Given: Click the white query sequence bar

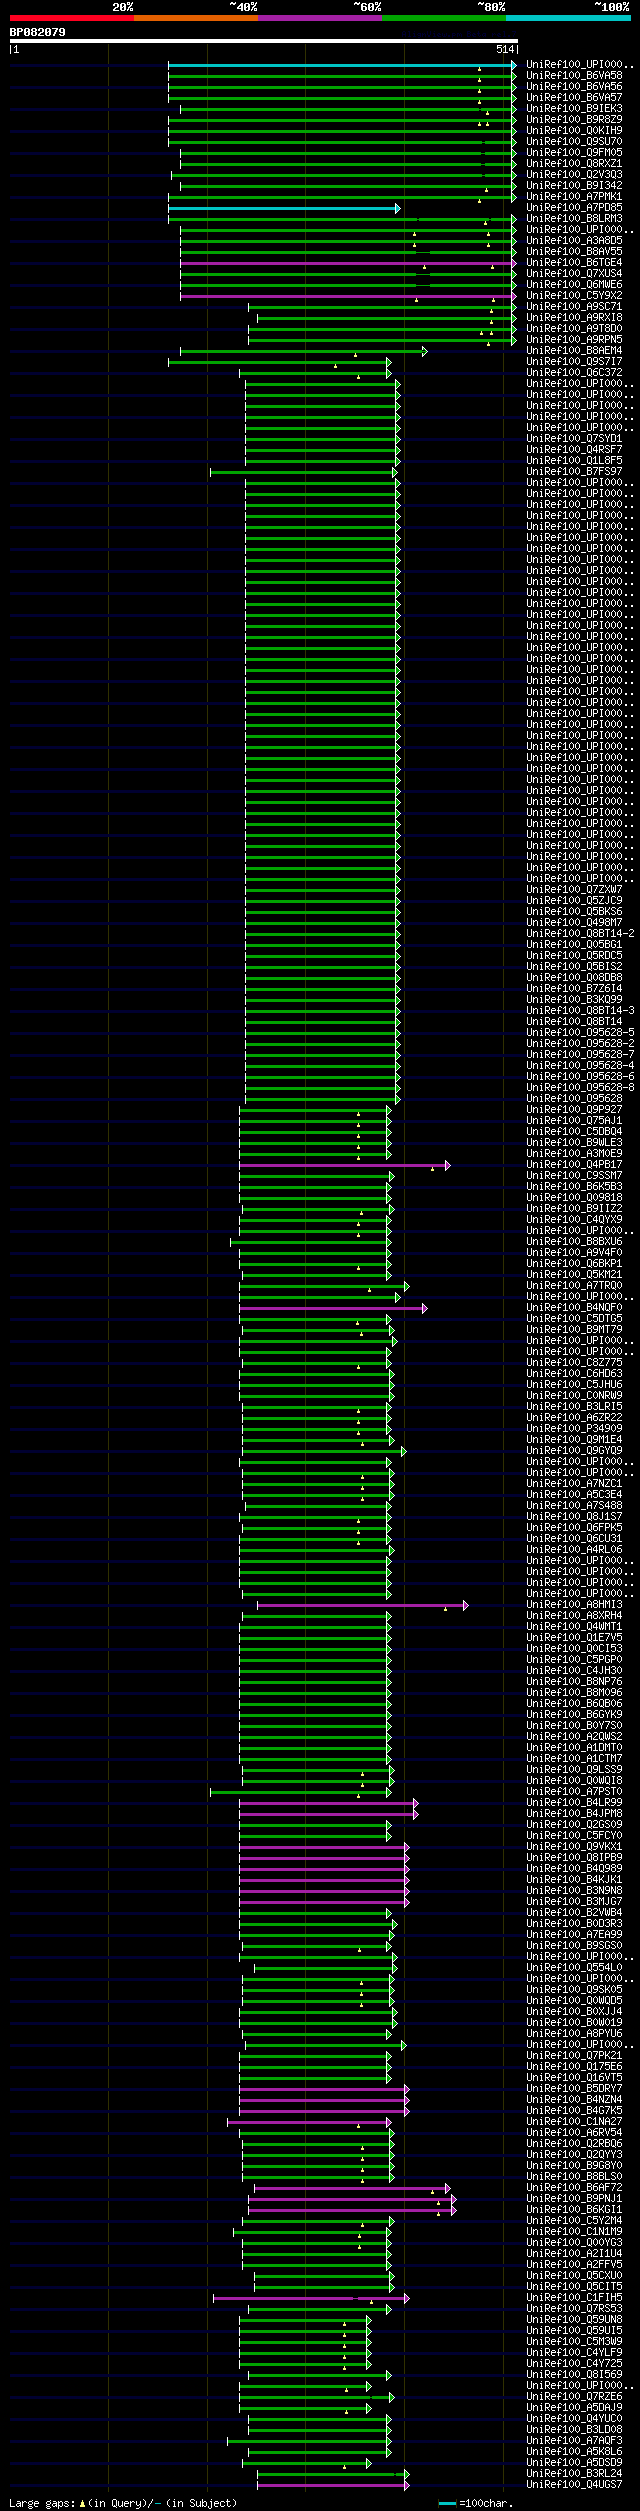Looking at the screenshot, I should [263, 41].
